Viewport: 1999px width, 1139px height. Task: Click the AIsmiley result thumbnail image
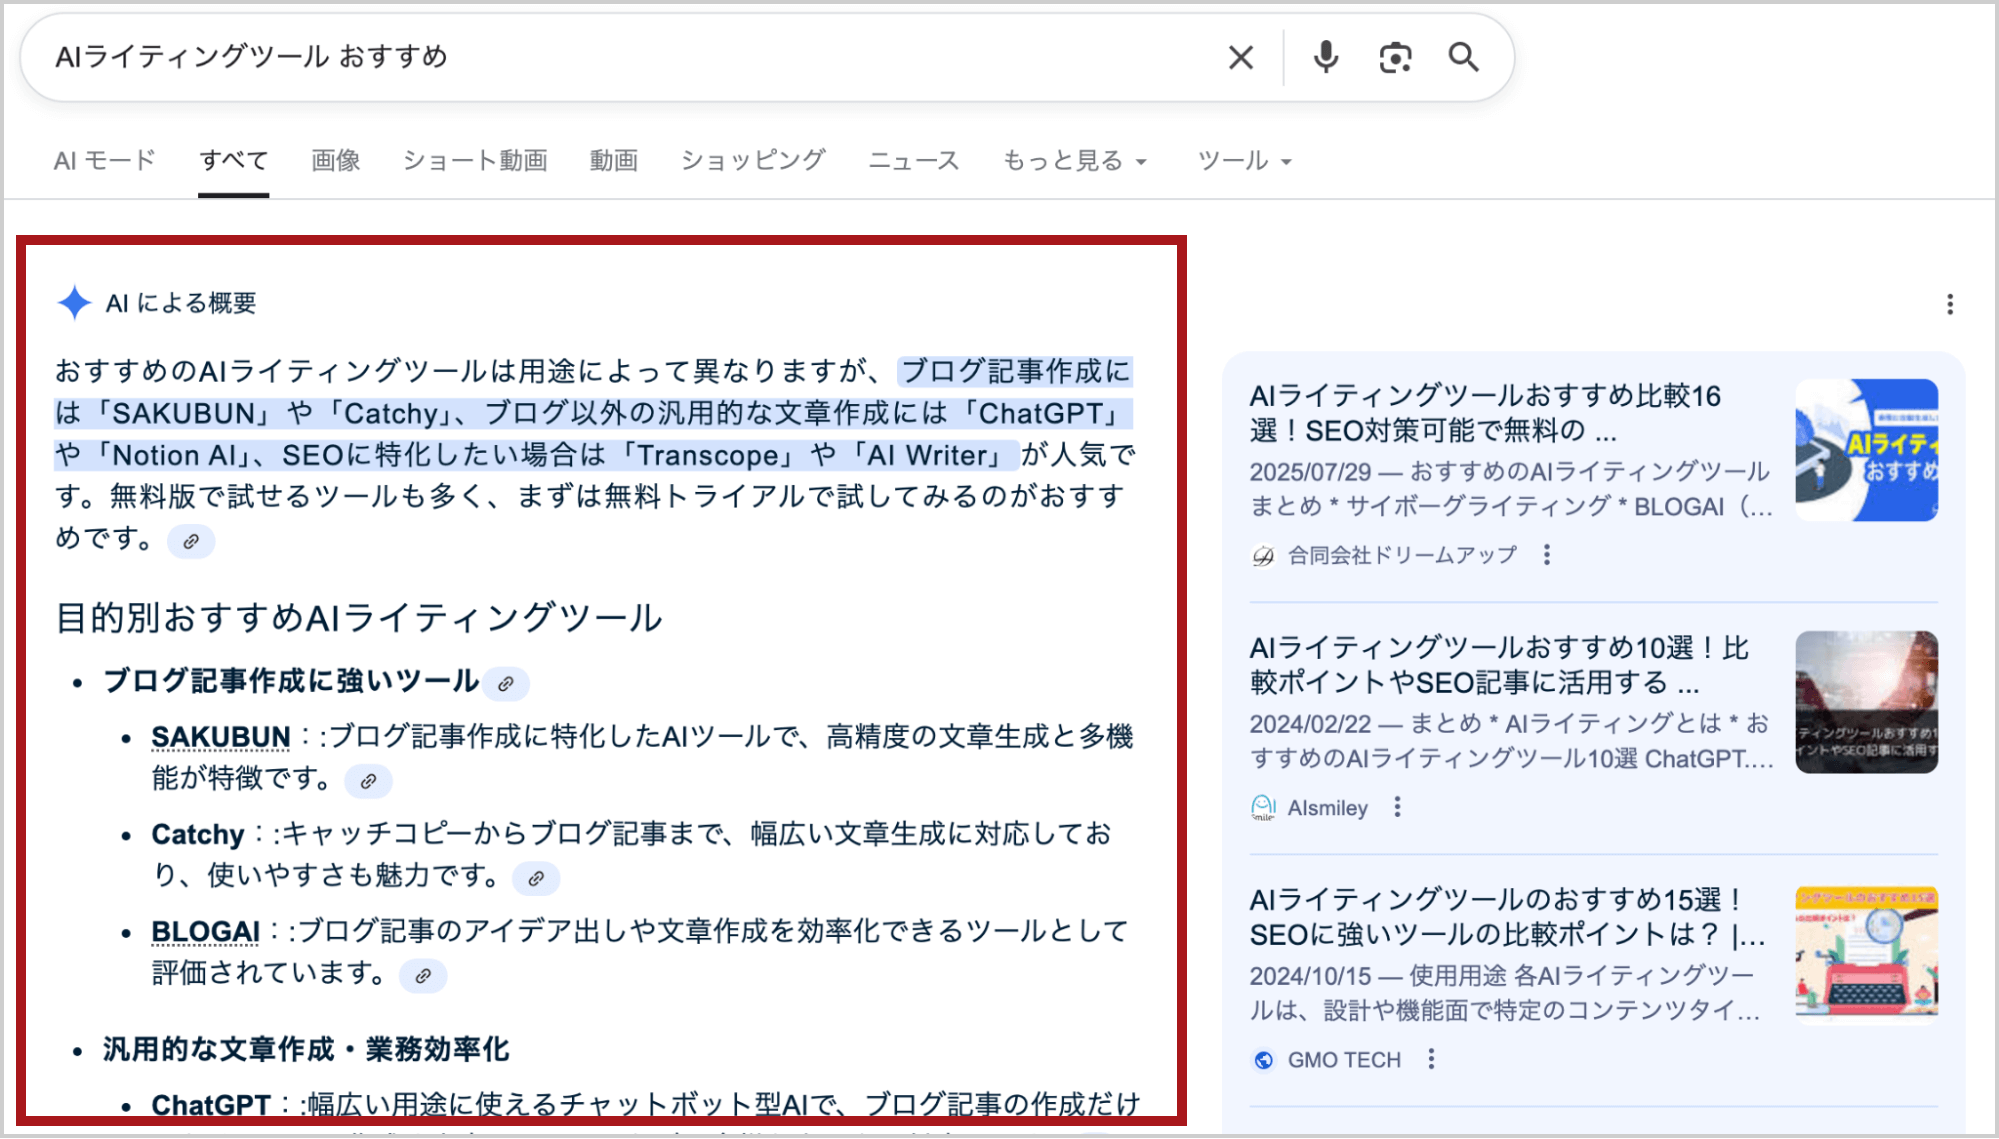1866,702
